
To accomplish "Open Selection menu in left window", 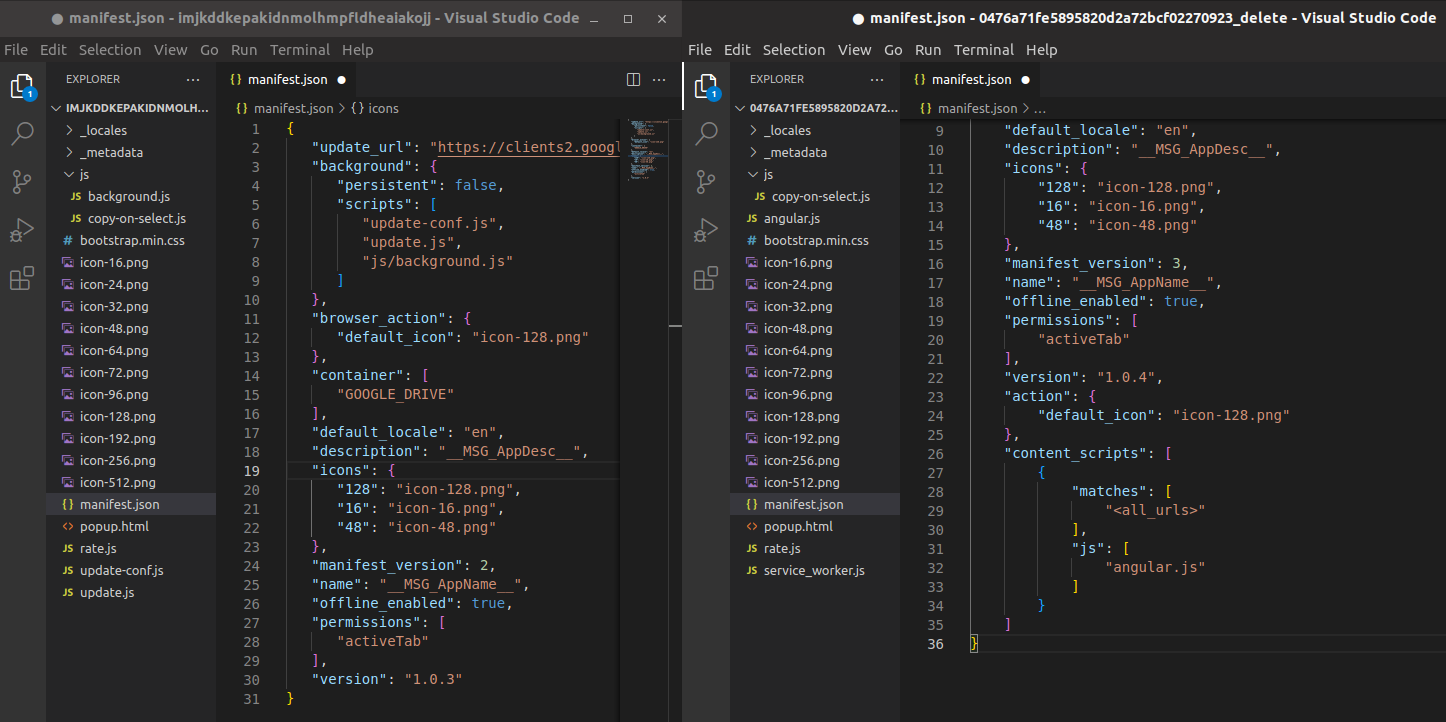I will point(110,50).
